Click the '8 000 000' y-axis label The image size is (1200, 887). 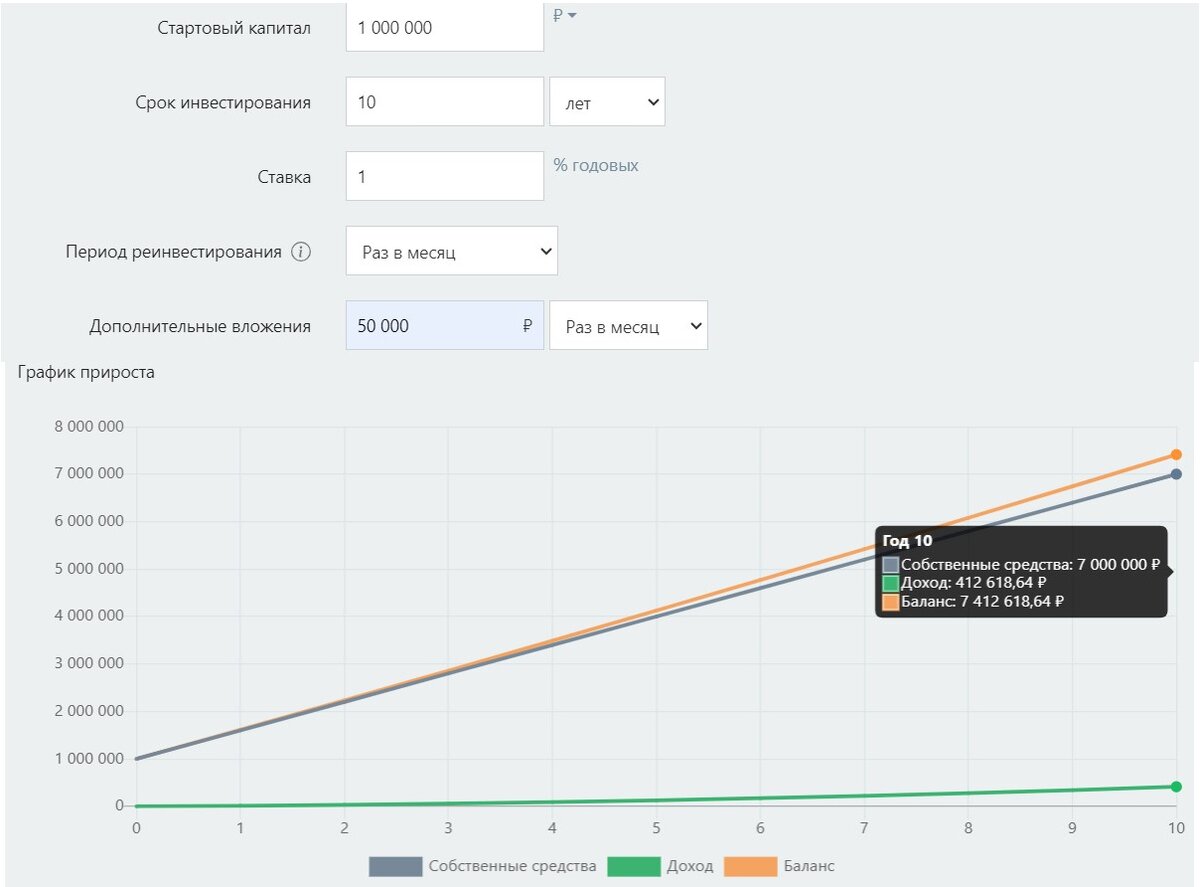(90, 427)
